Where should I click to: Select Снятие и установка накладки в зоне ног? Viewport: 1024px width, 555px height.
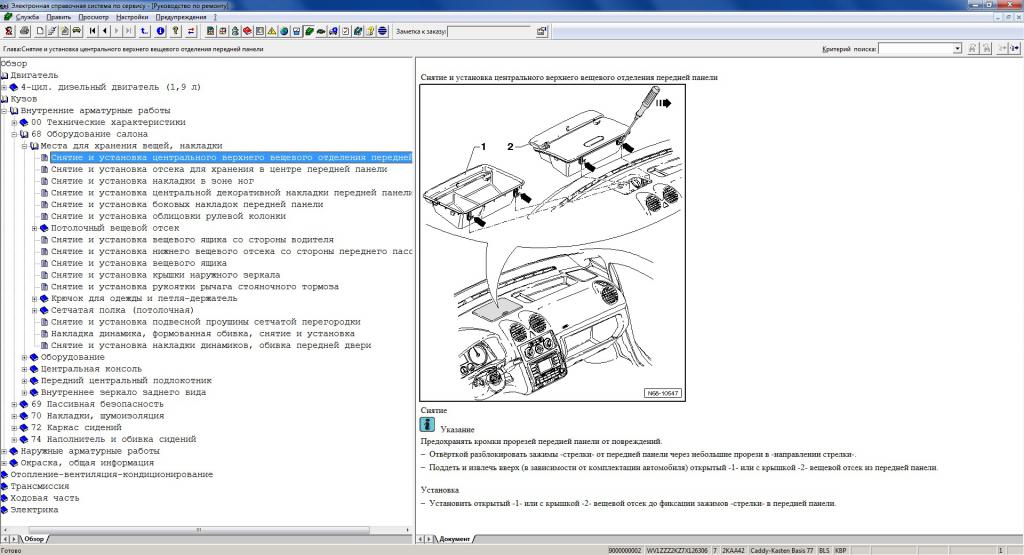click(x=153, y=181)
